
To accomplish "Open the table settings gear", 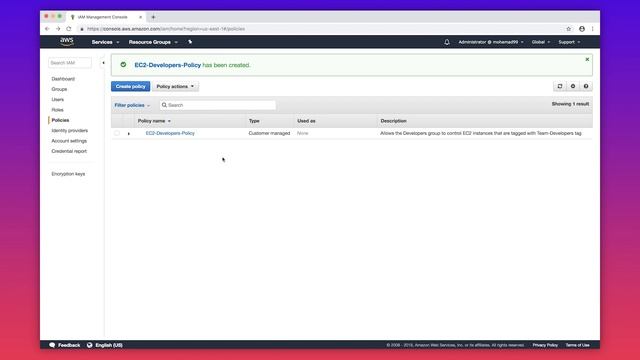I will [x=573, y=86].
